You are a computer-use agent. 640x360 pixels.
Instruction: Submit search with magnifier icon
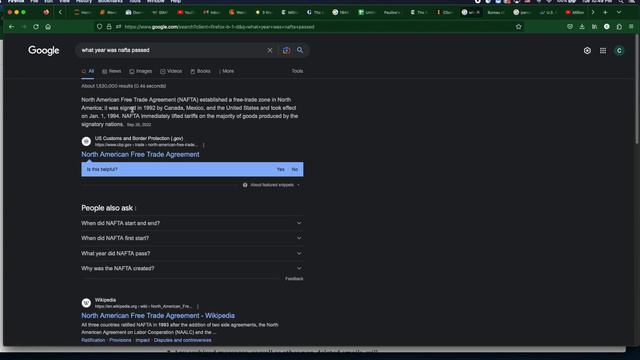(300, 50)
